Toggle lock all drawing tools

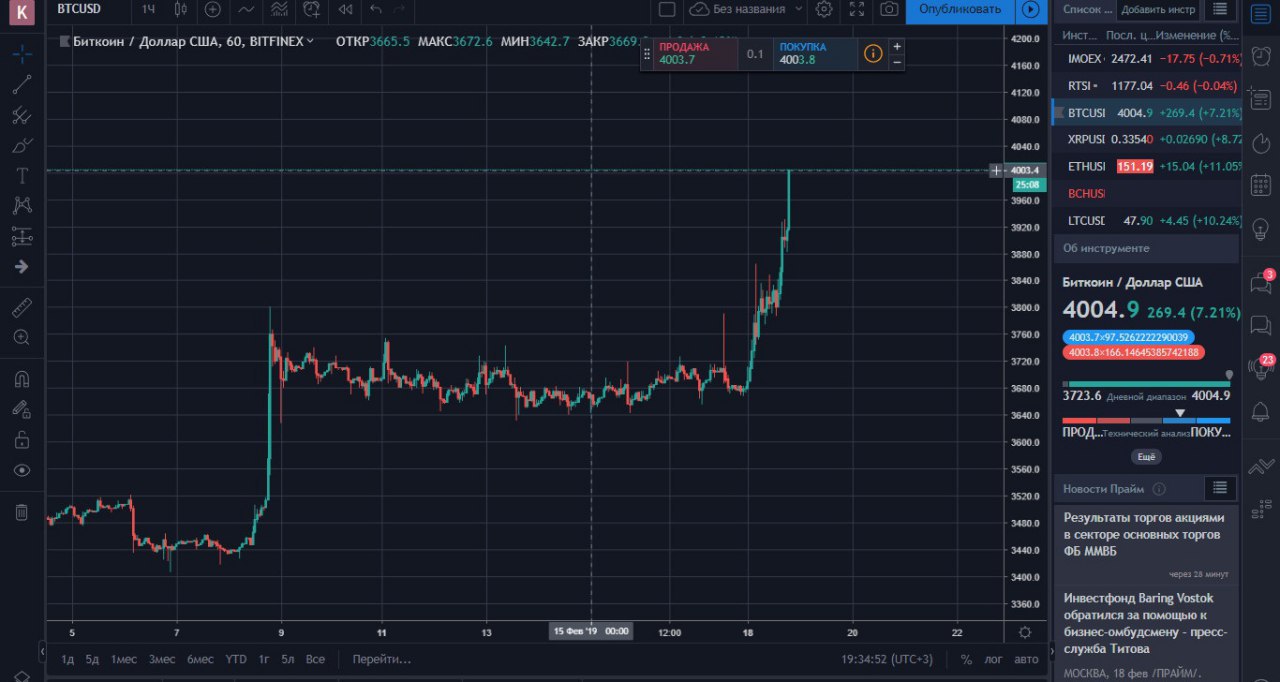pos(22,439)
